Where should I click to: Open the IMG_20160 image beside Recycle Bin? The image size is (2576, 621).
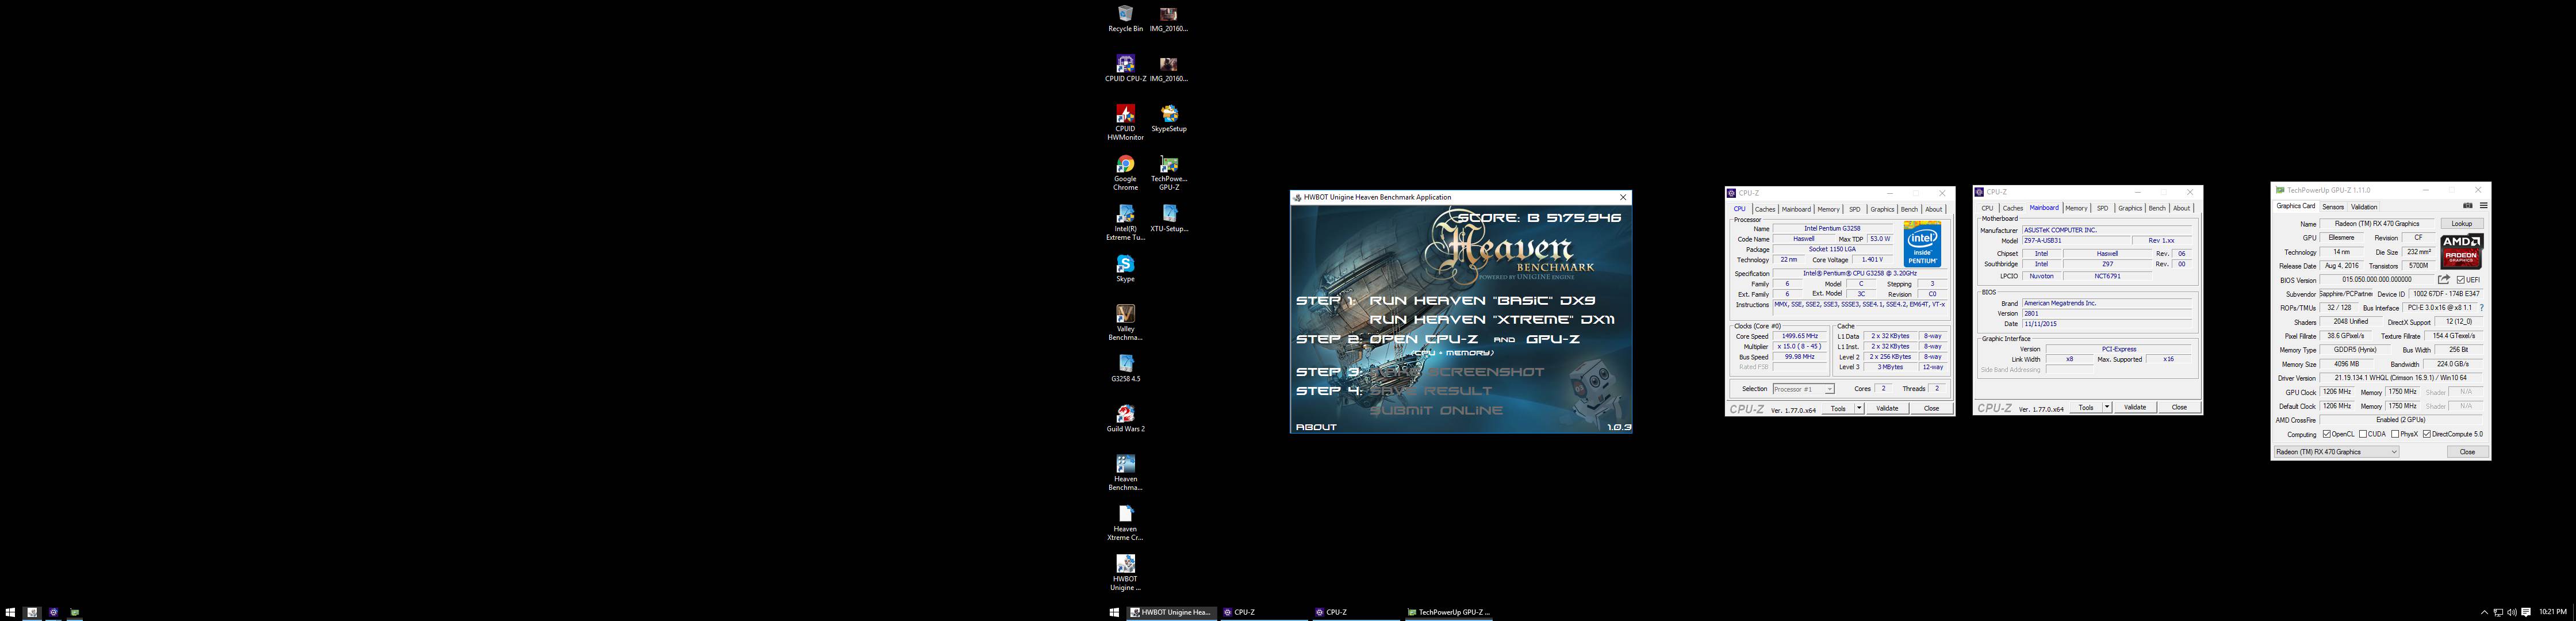1169,18
